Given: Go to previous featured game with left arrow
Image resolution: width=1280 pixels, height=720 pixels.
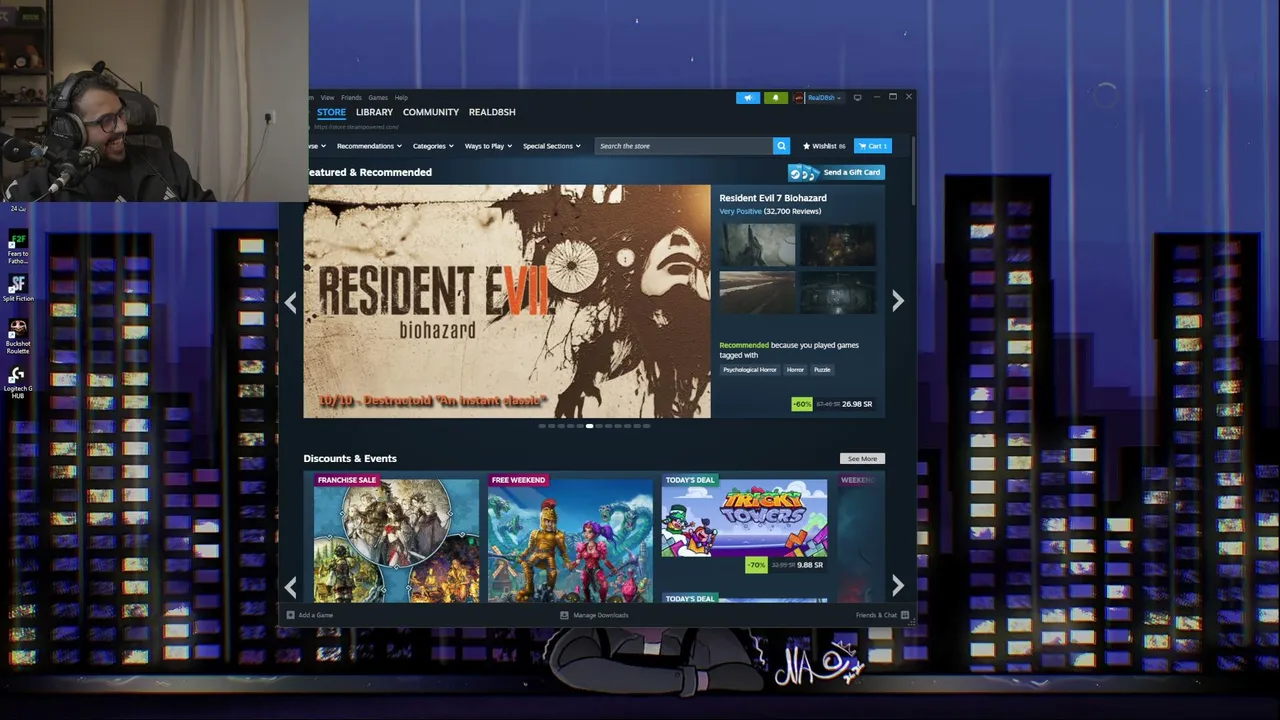Looking at the screenshot, I should [291, 301].
